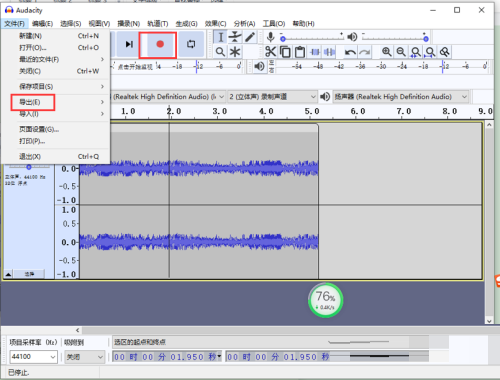
Task: Click the Cut scissors icon
Action: pos(270,52)
